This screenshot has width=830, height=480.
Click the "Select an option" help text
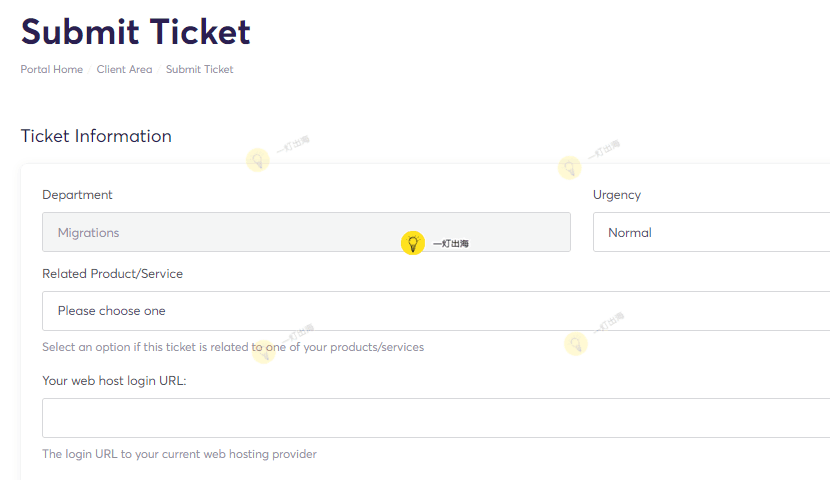(x=233, y=348)
